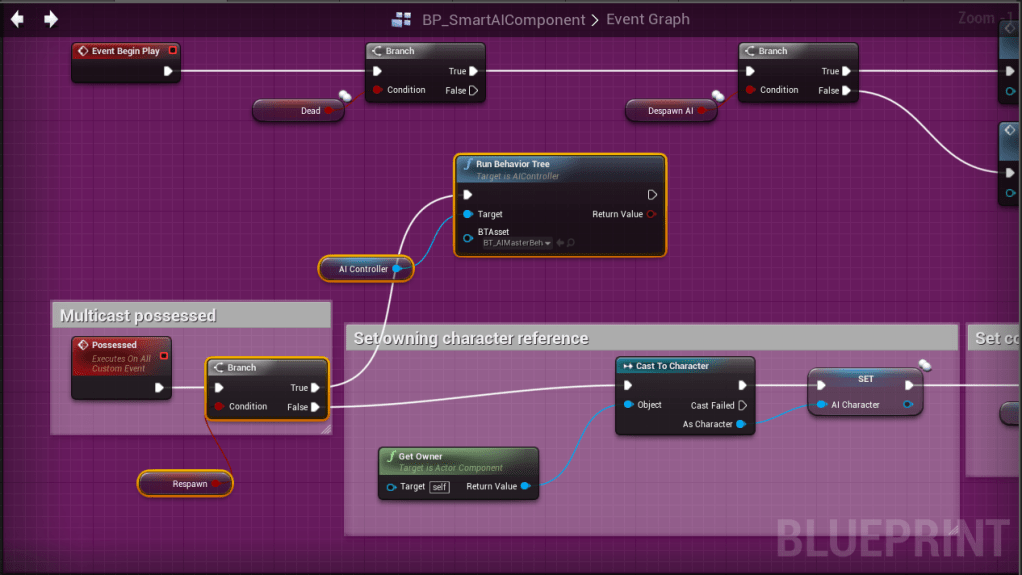Viewport: 1022px width, 575px height.
Task: Select Event Graph breadcrumb
Action: click(648, 19)
